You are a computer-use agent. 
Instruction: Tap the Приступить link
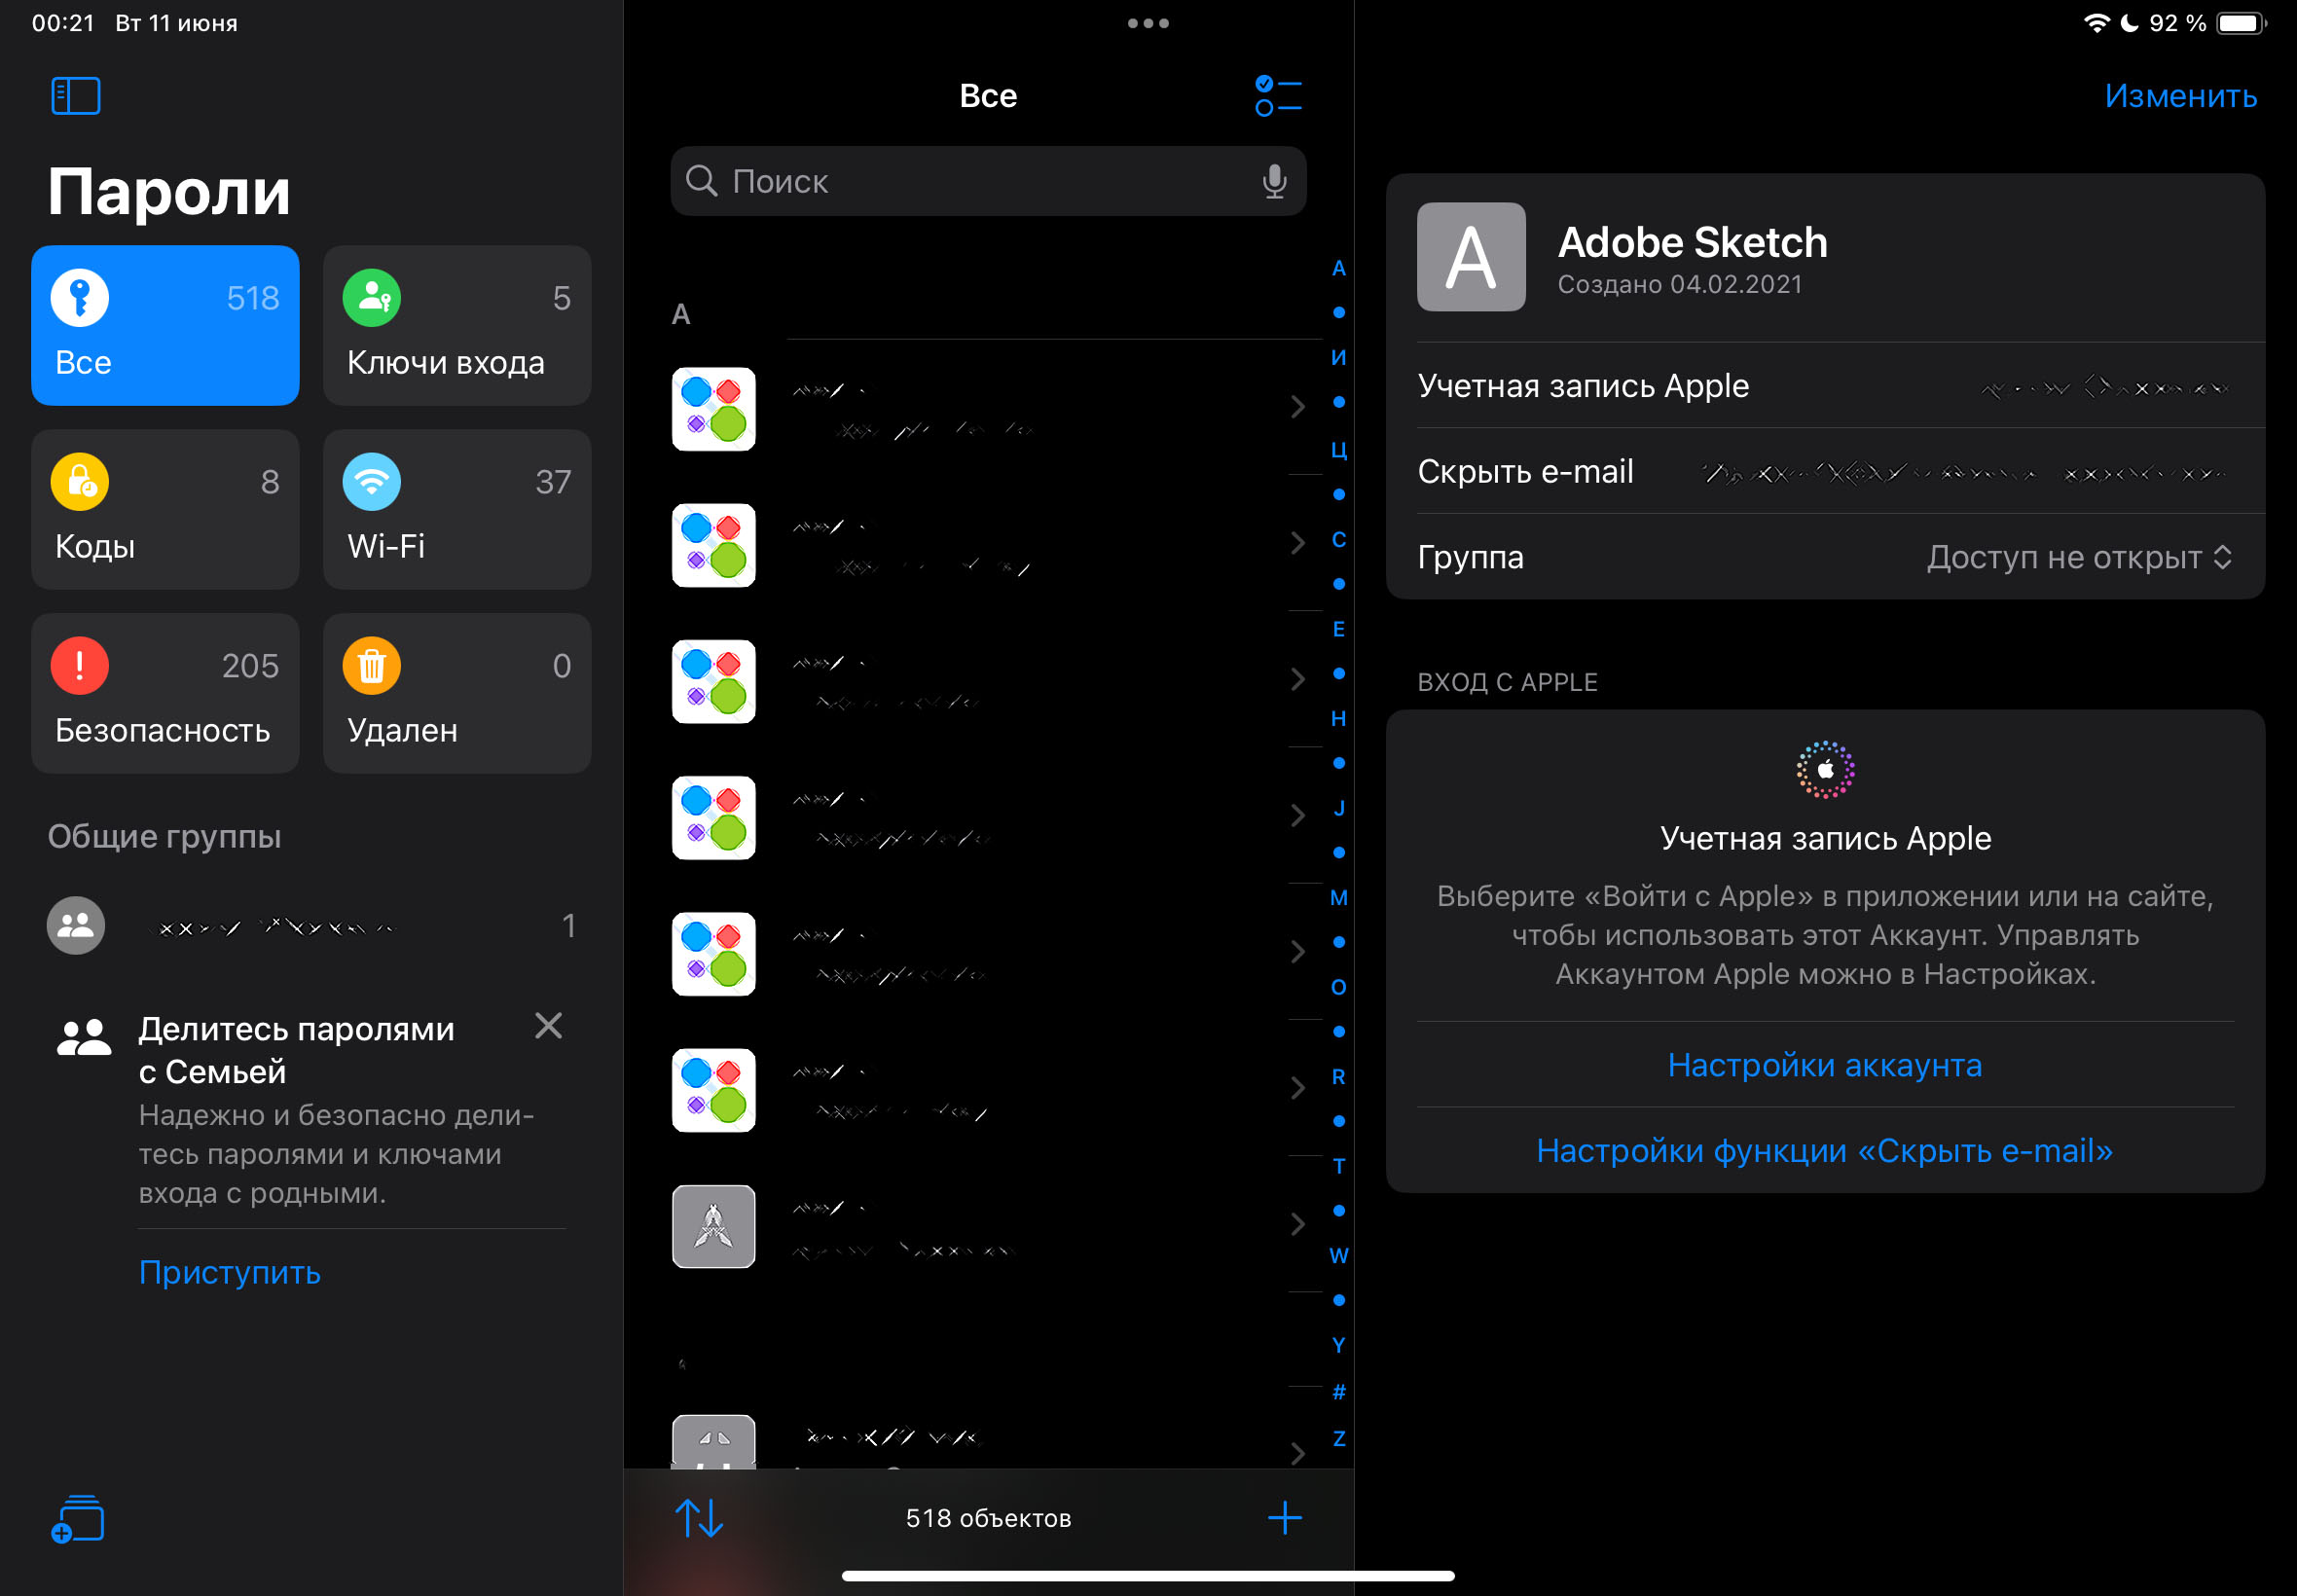229,1272
